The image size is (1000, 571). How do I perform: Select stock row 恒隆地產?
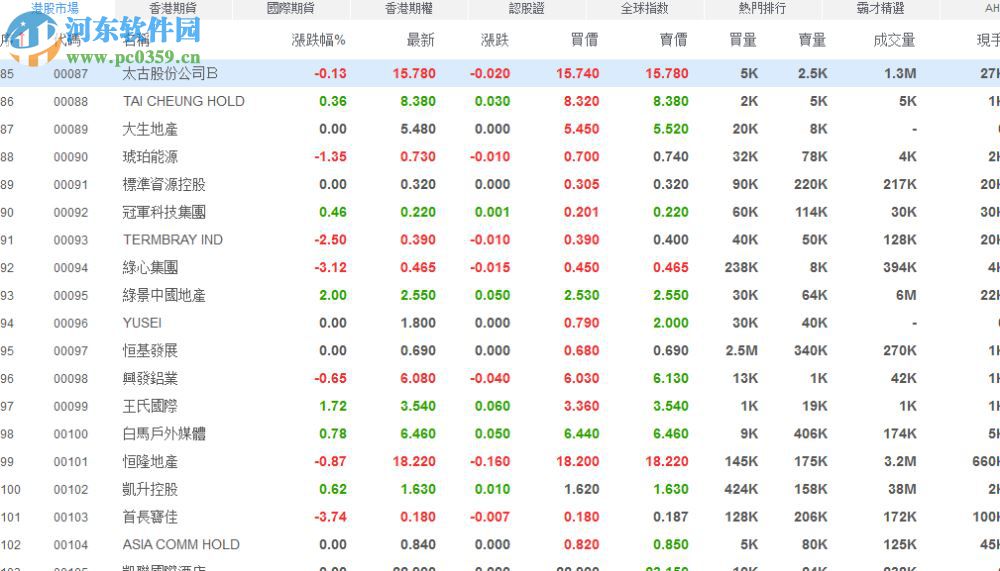(x=500, y=461)
